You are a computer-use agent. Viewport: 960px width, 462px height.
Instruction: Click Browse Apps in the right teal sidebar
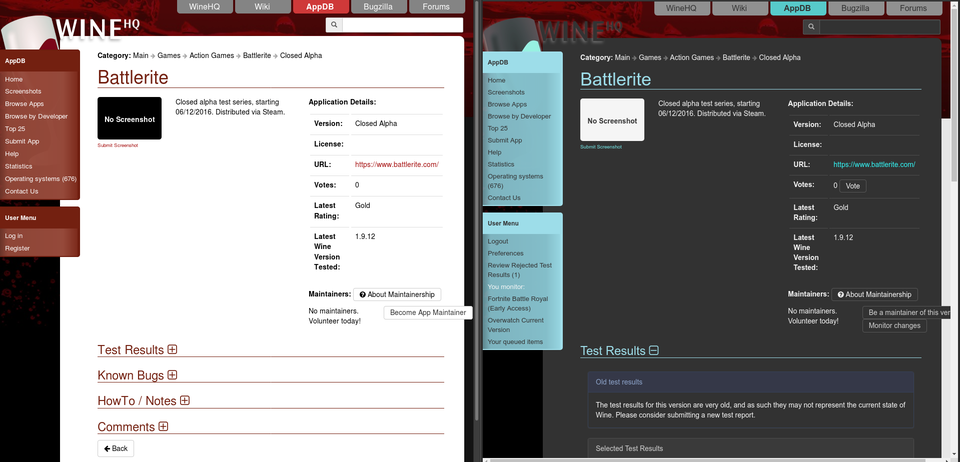point(507,104)
